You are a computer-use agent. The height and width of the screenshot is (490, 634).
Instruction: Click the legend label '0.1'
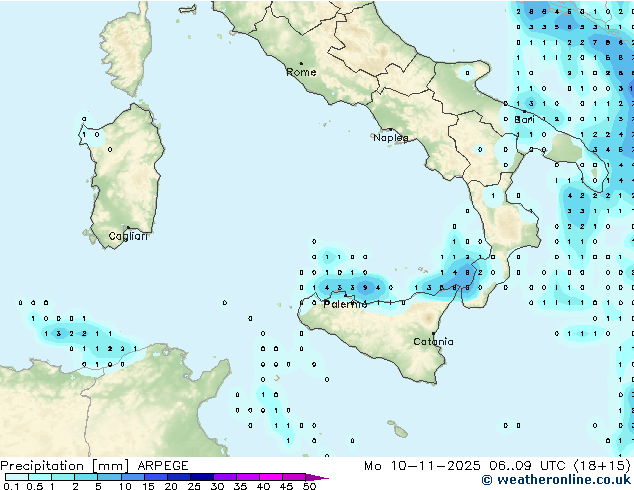11,486
